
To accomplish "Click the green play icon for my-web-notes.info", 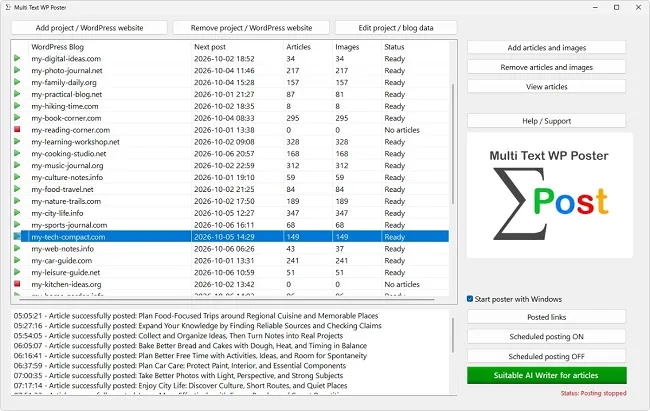I will point(17,248).
